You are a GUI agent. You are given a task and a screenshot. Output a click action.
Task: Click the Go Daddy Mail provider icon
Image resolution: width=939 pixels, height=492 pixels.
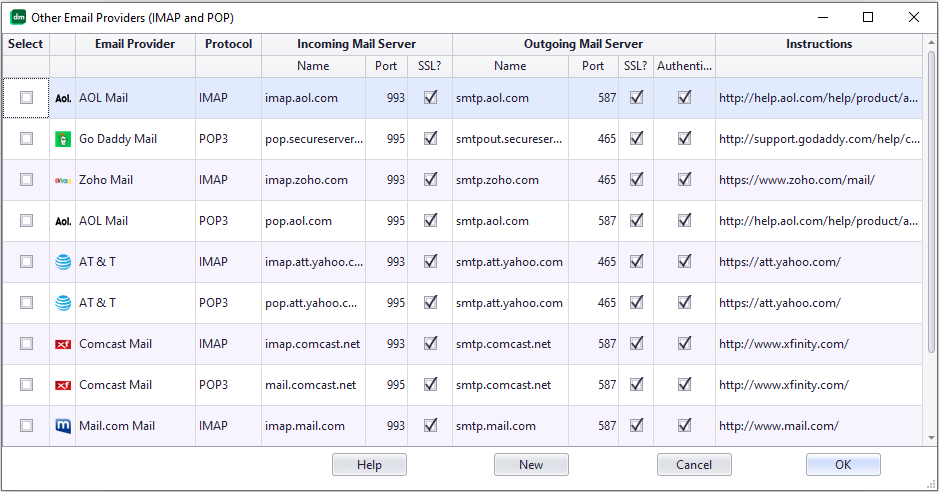[x=63, y=139]
